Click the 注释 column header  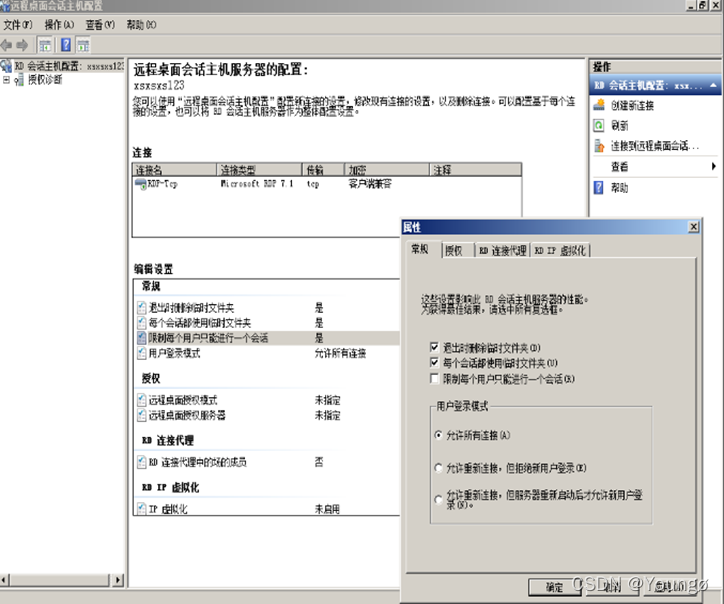point(476,170)
